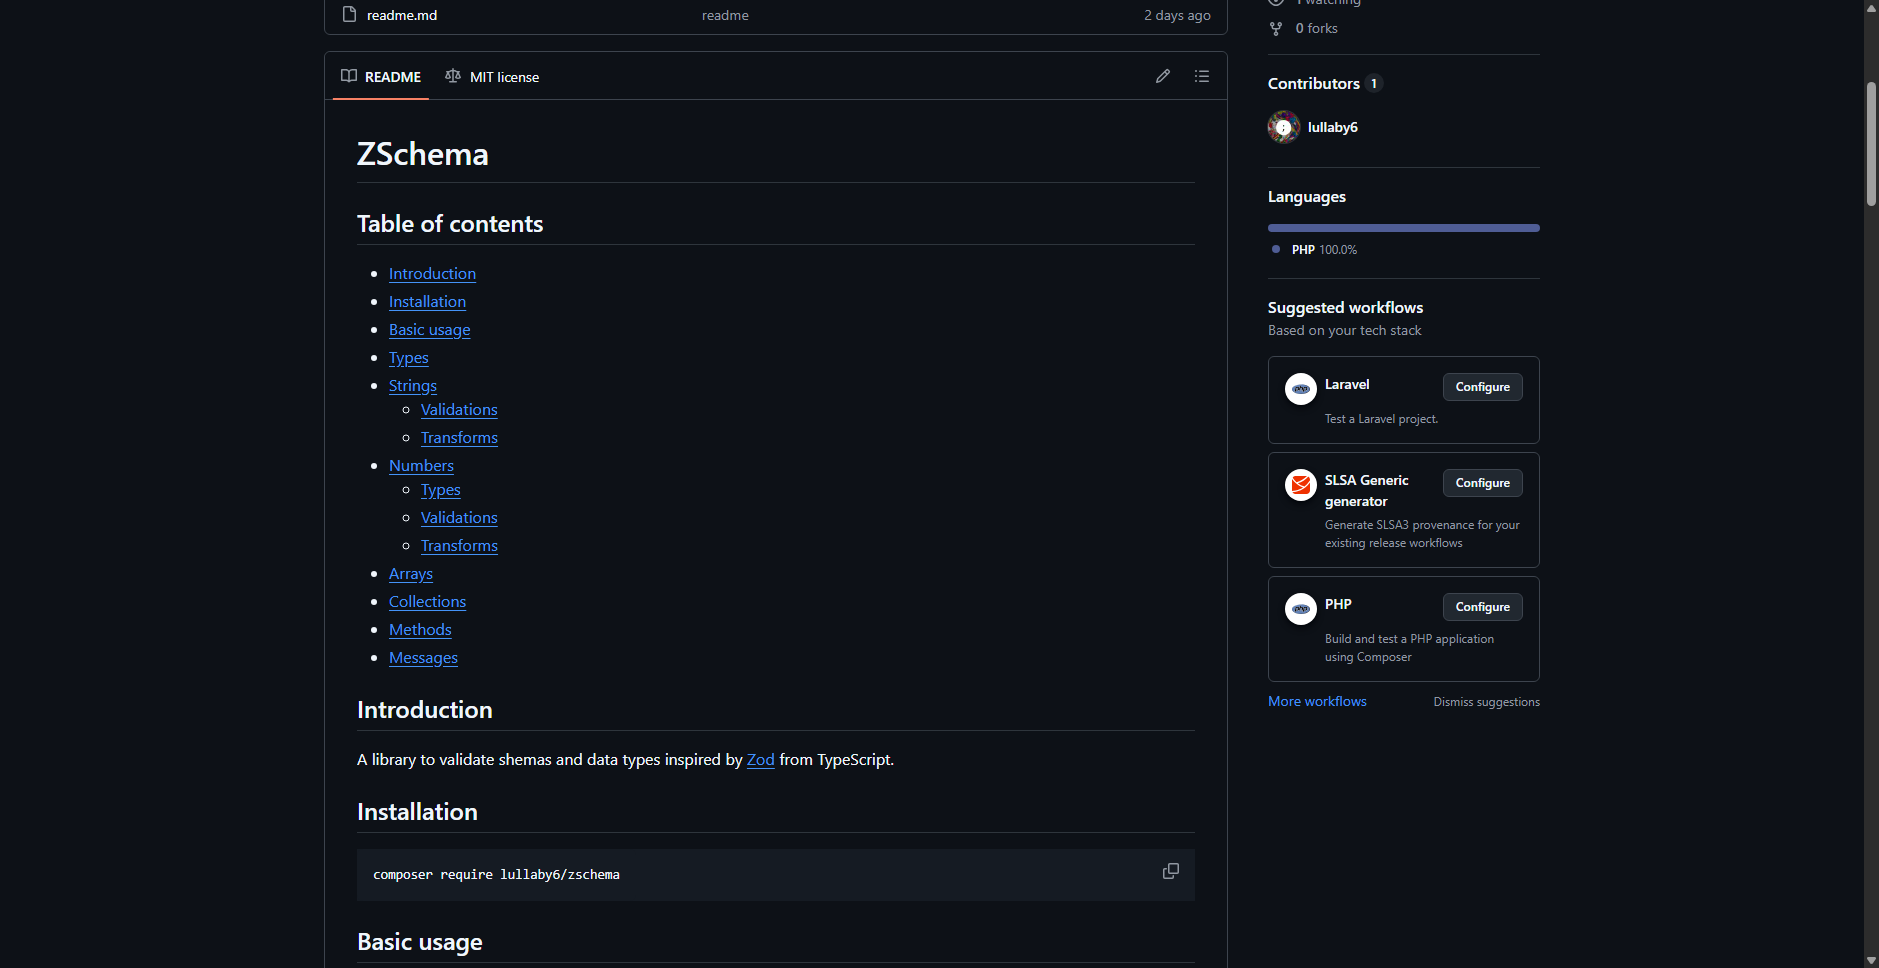Jump to Introduction in contents
This screenshot has height=968, width=1879.
pos(432,274)
